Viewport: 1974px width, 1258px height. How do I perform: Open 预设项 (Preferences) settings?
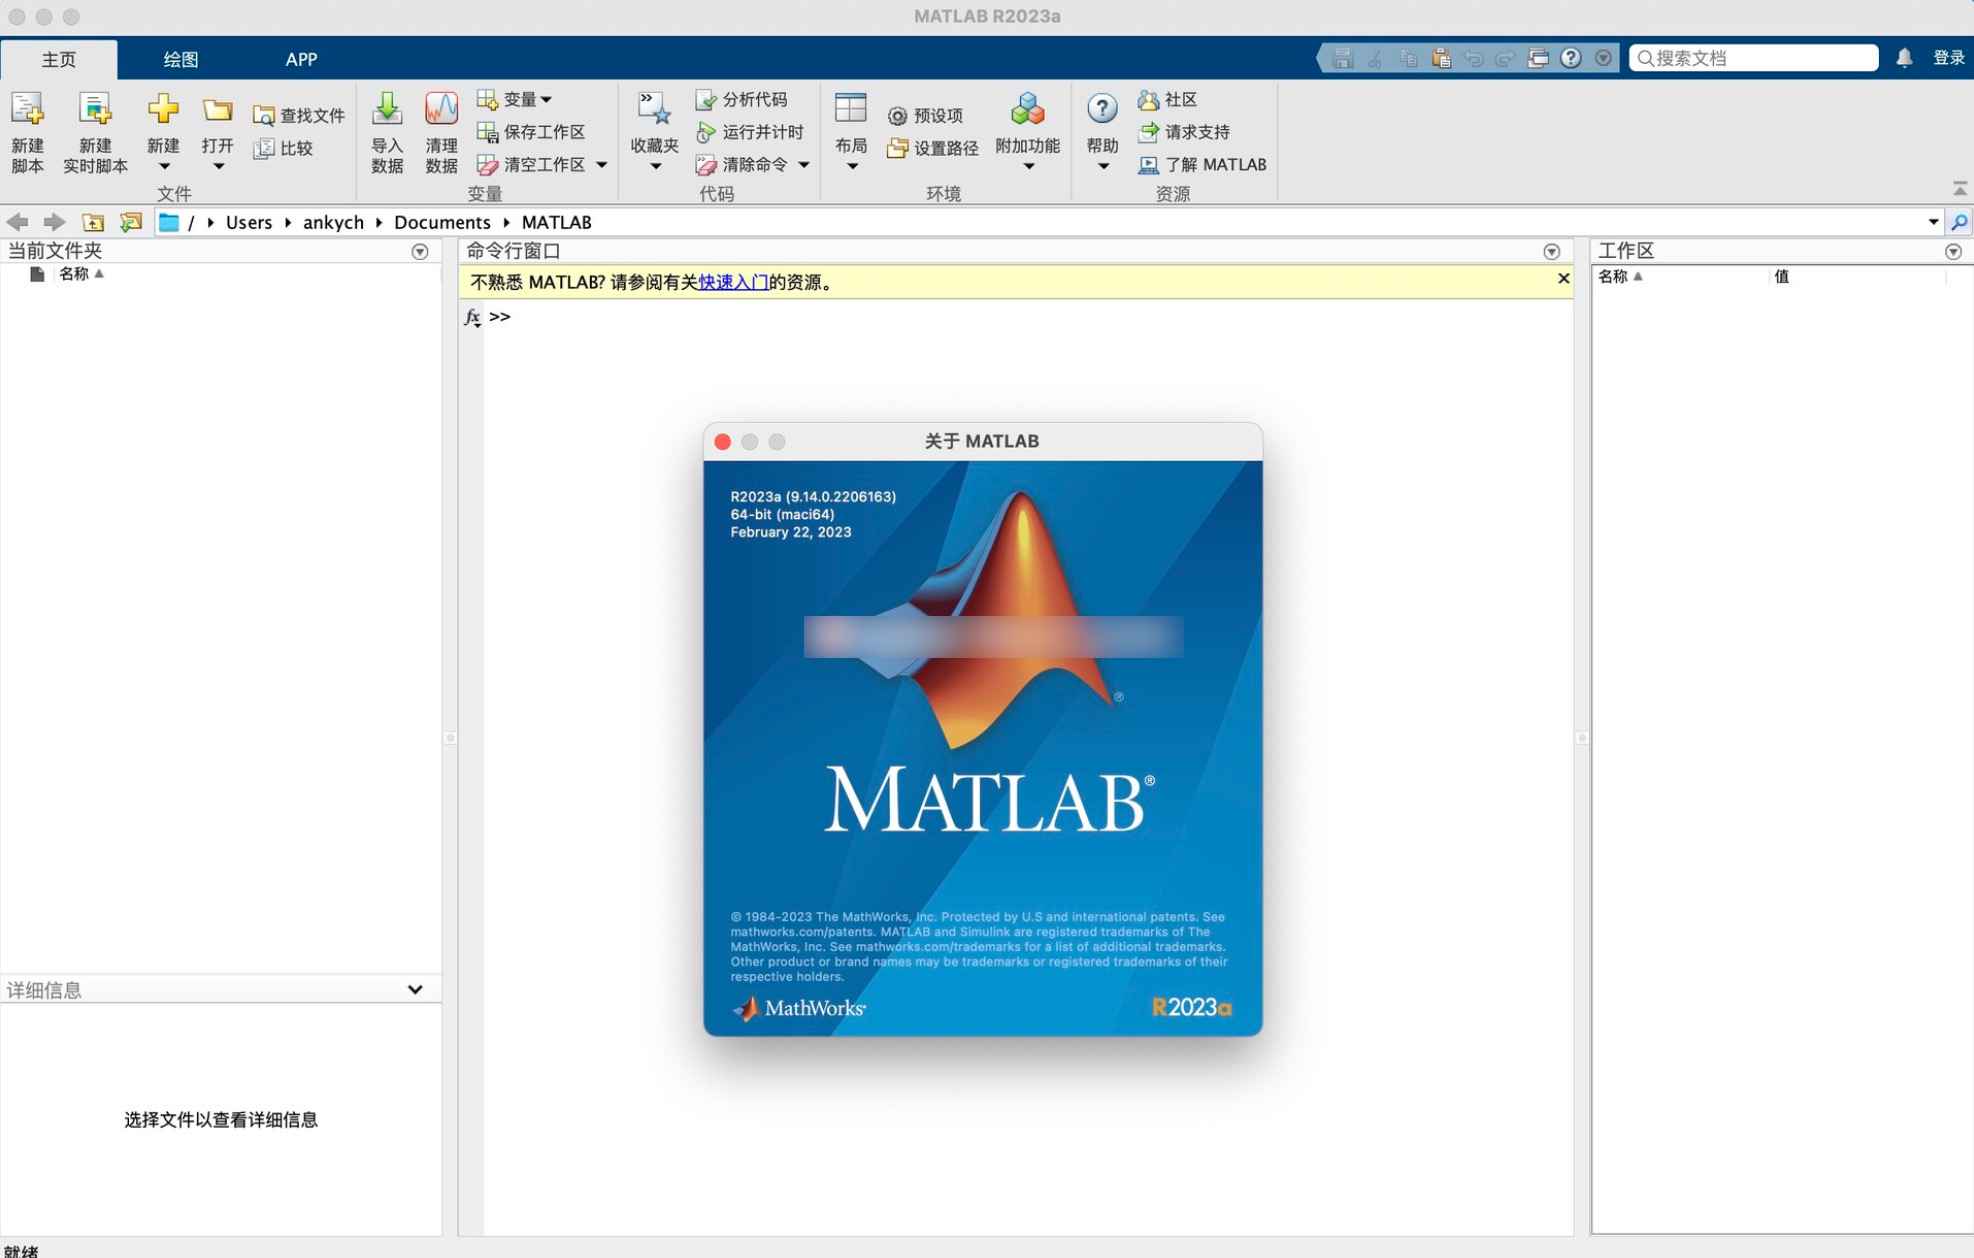pyautogui.click(x=928, y=115)
